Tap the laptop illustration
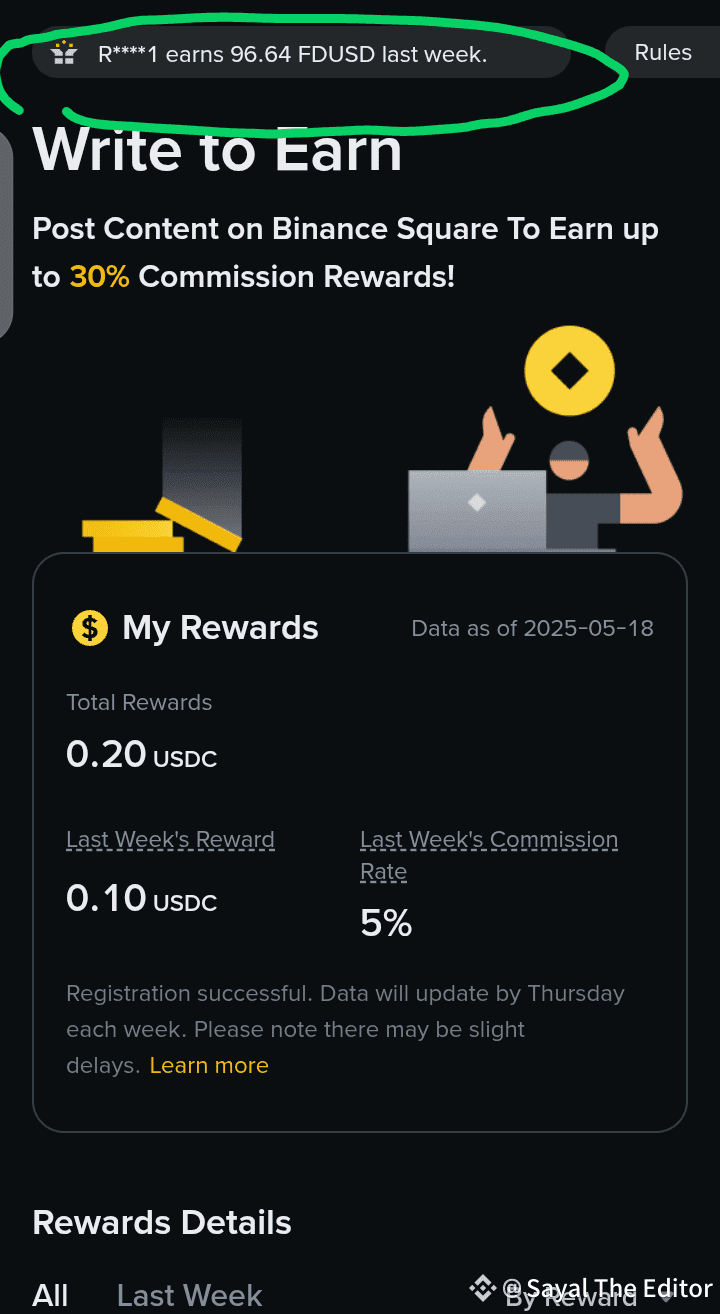Image resolution: width=720 pixels, height=1314 pixels. 477,510
